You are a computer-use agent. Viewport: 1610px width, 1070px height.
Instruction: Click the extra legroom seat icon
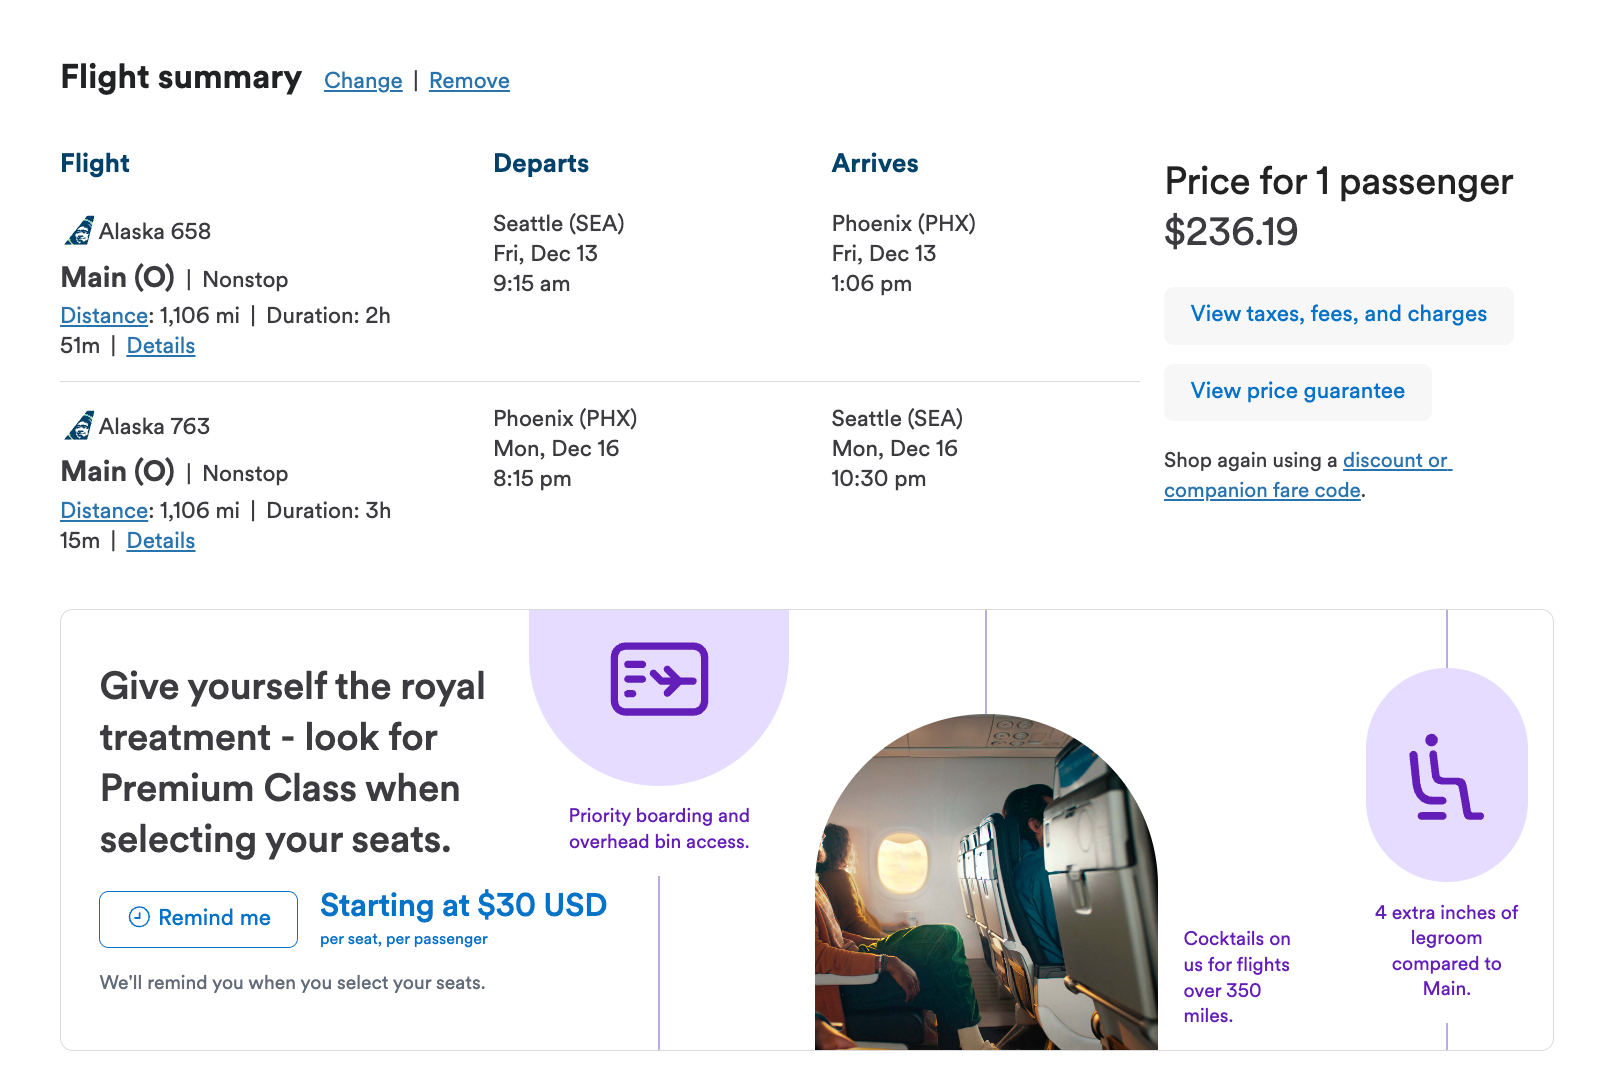click(1446, 777)
